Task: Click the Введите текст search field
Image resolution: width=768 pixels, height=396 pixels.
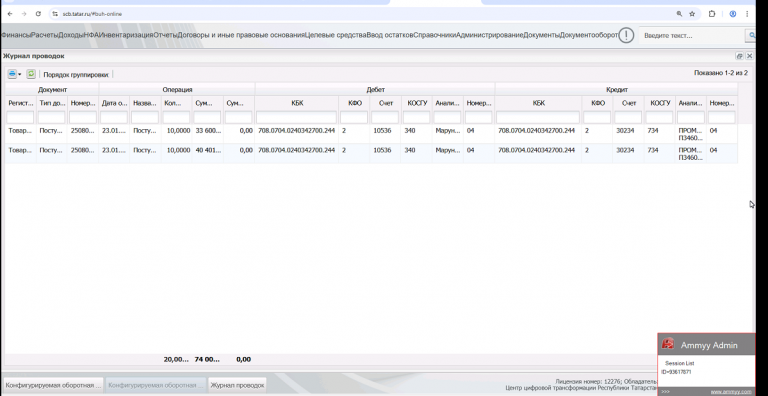Action: click(692, 36)
